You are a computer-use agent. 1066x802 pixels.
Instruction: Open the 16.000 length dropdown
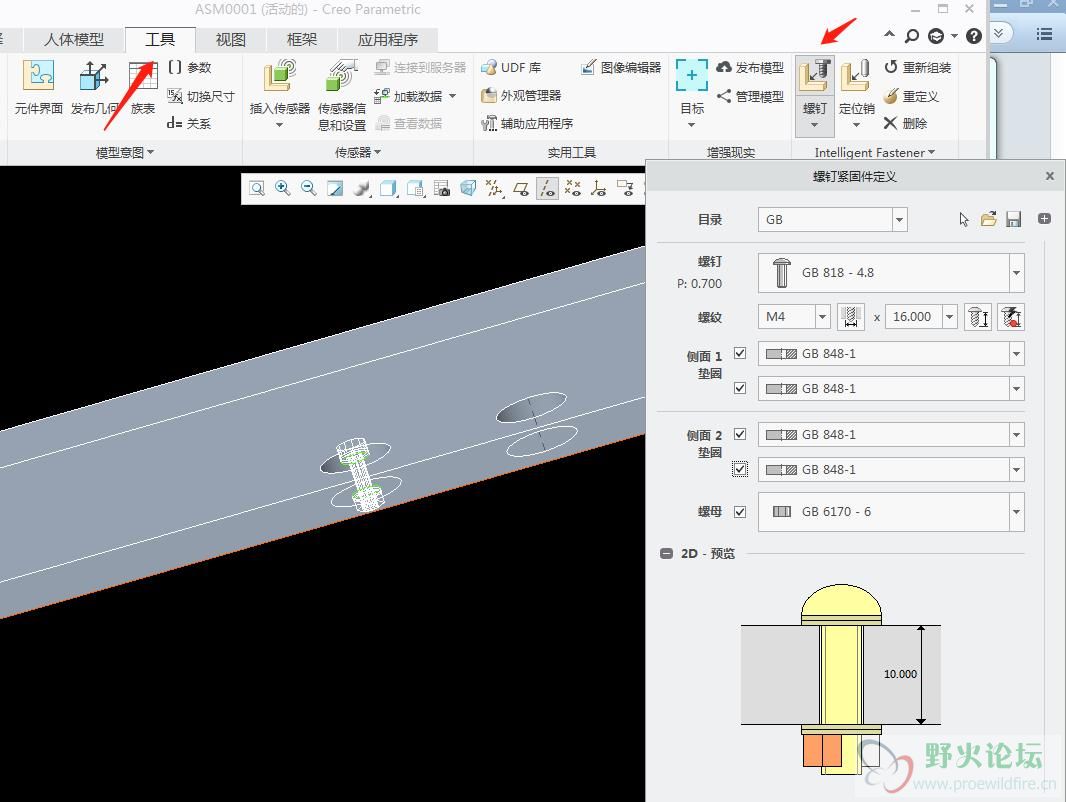(950, 317)
